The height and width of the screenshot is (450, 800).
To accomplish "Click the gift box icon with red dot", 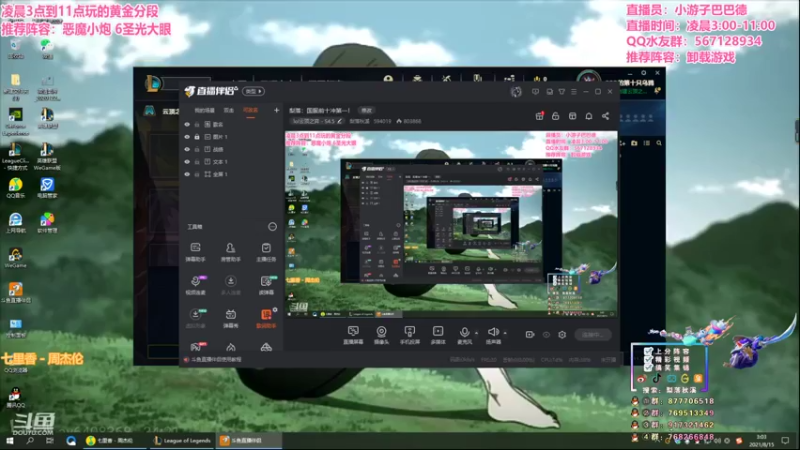I will pos(539,116).
